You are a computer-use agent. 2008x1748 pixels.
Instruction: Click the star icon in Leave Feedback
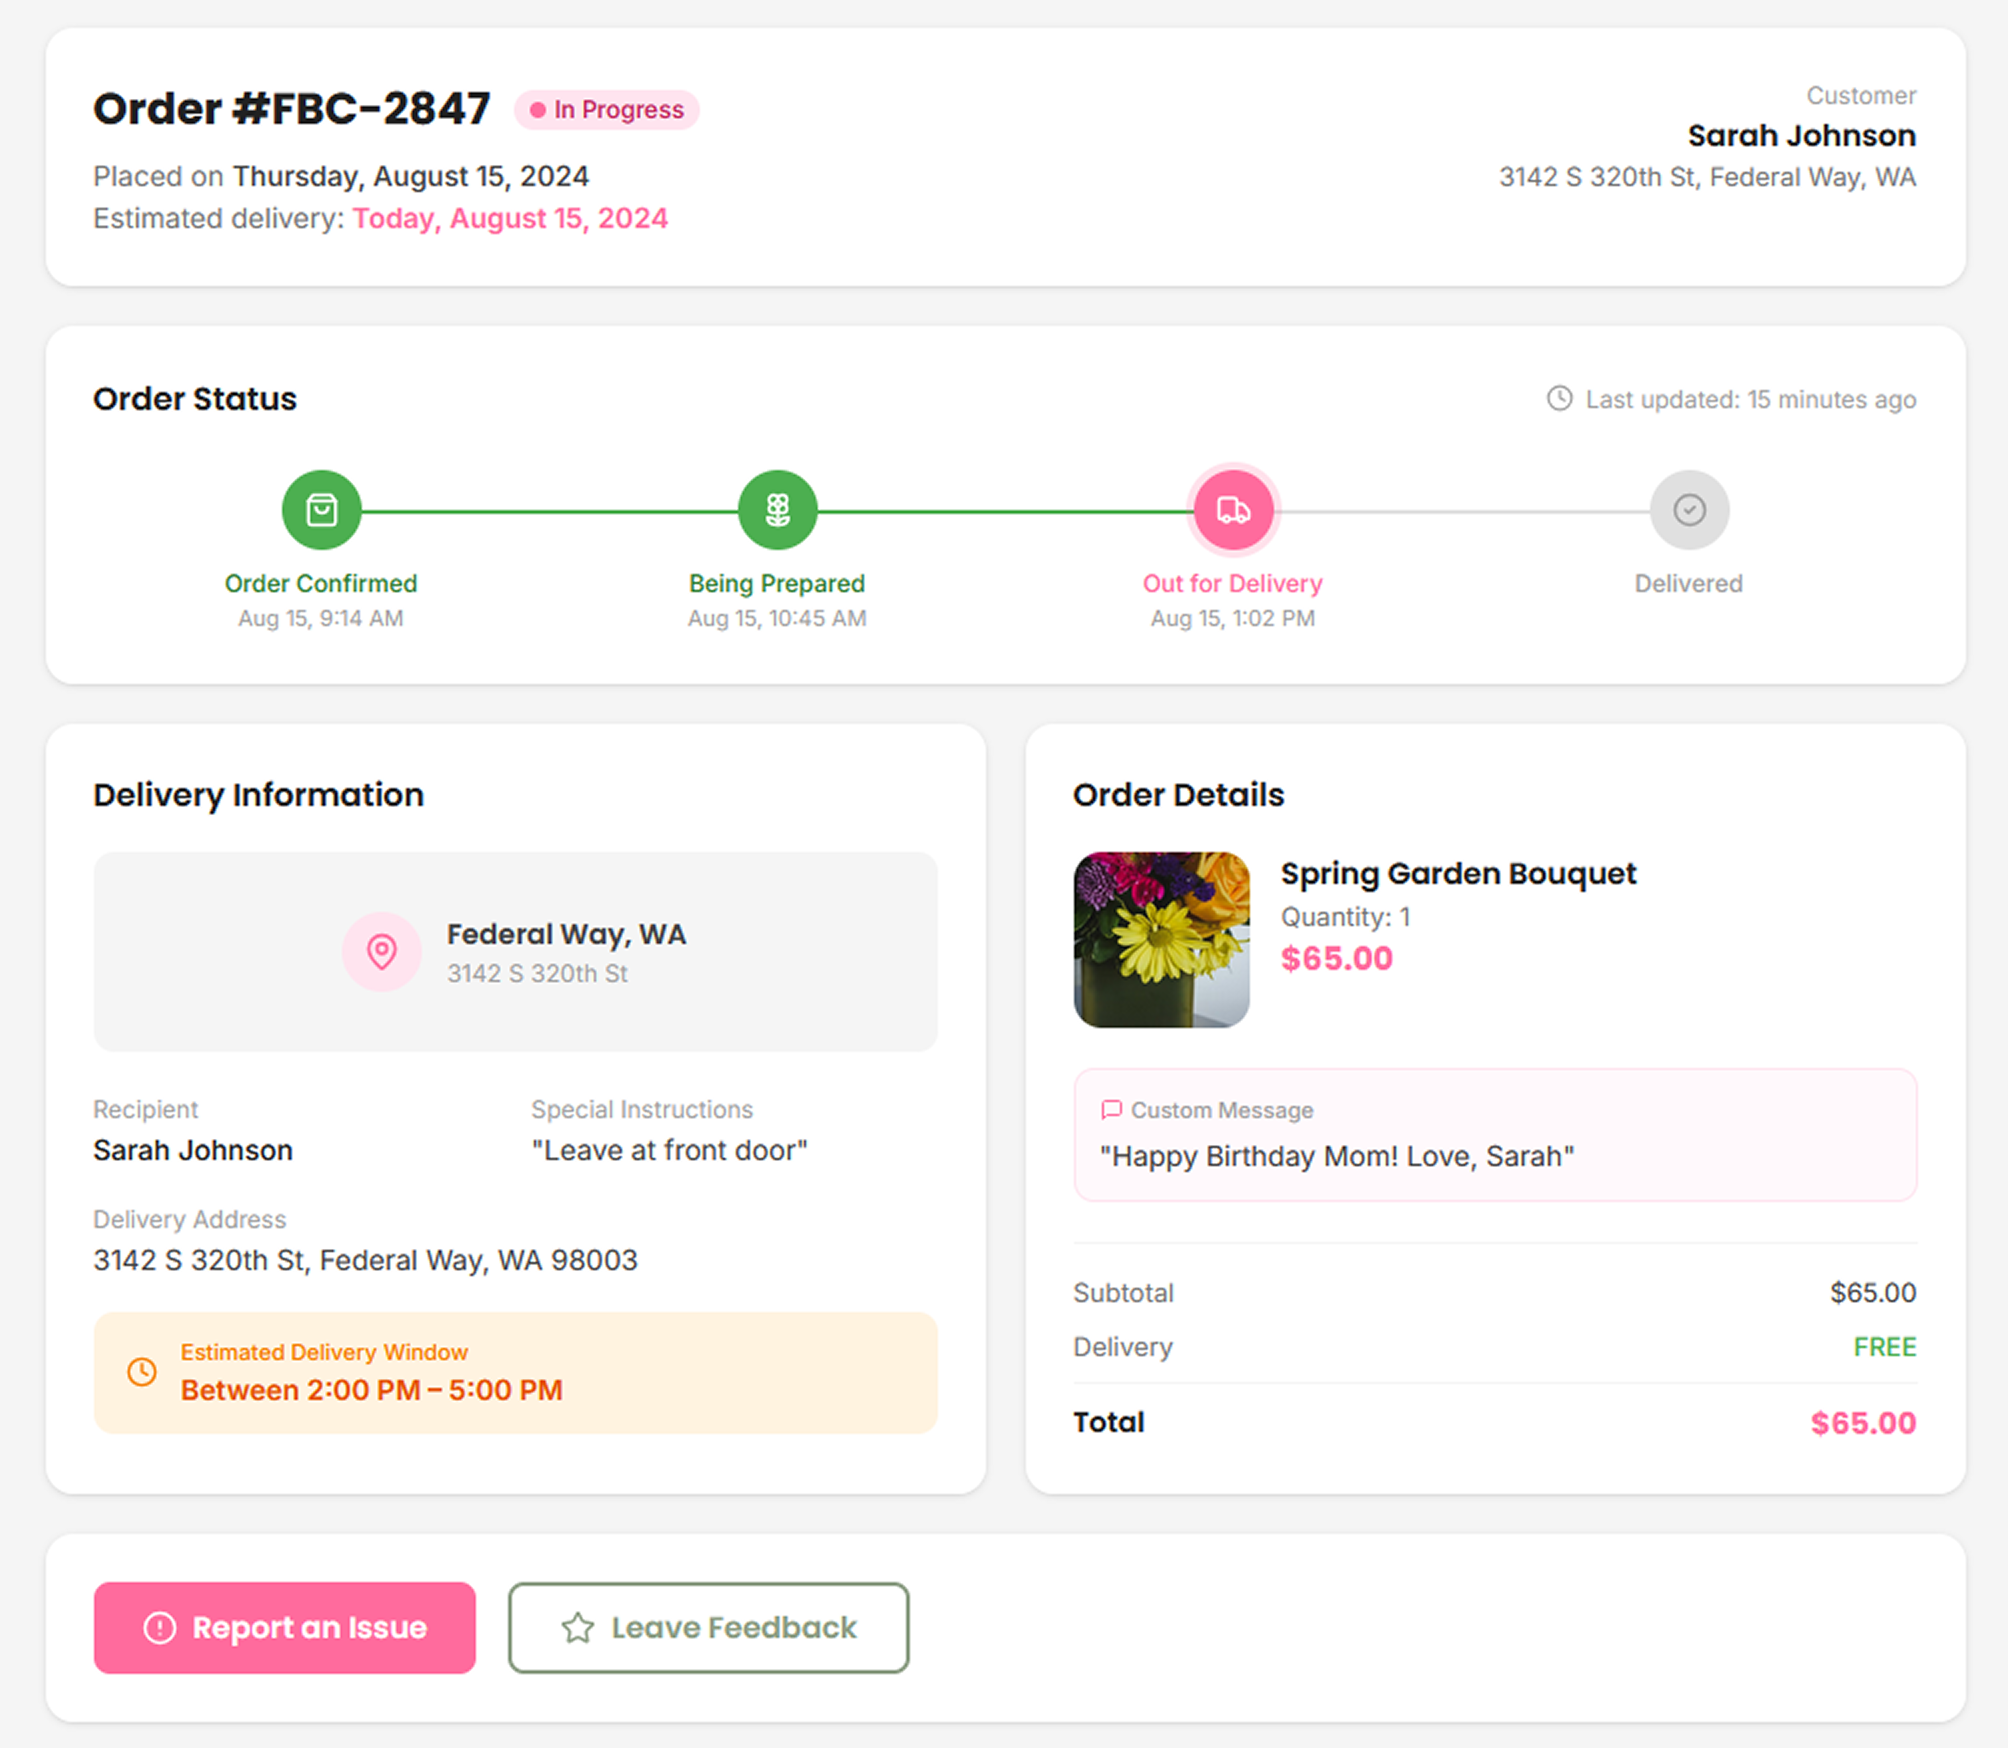(x=575, y=1627)
